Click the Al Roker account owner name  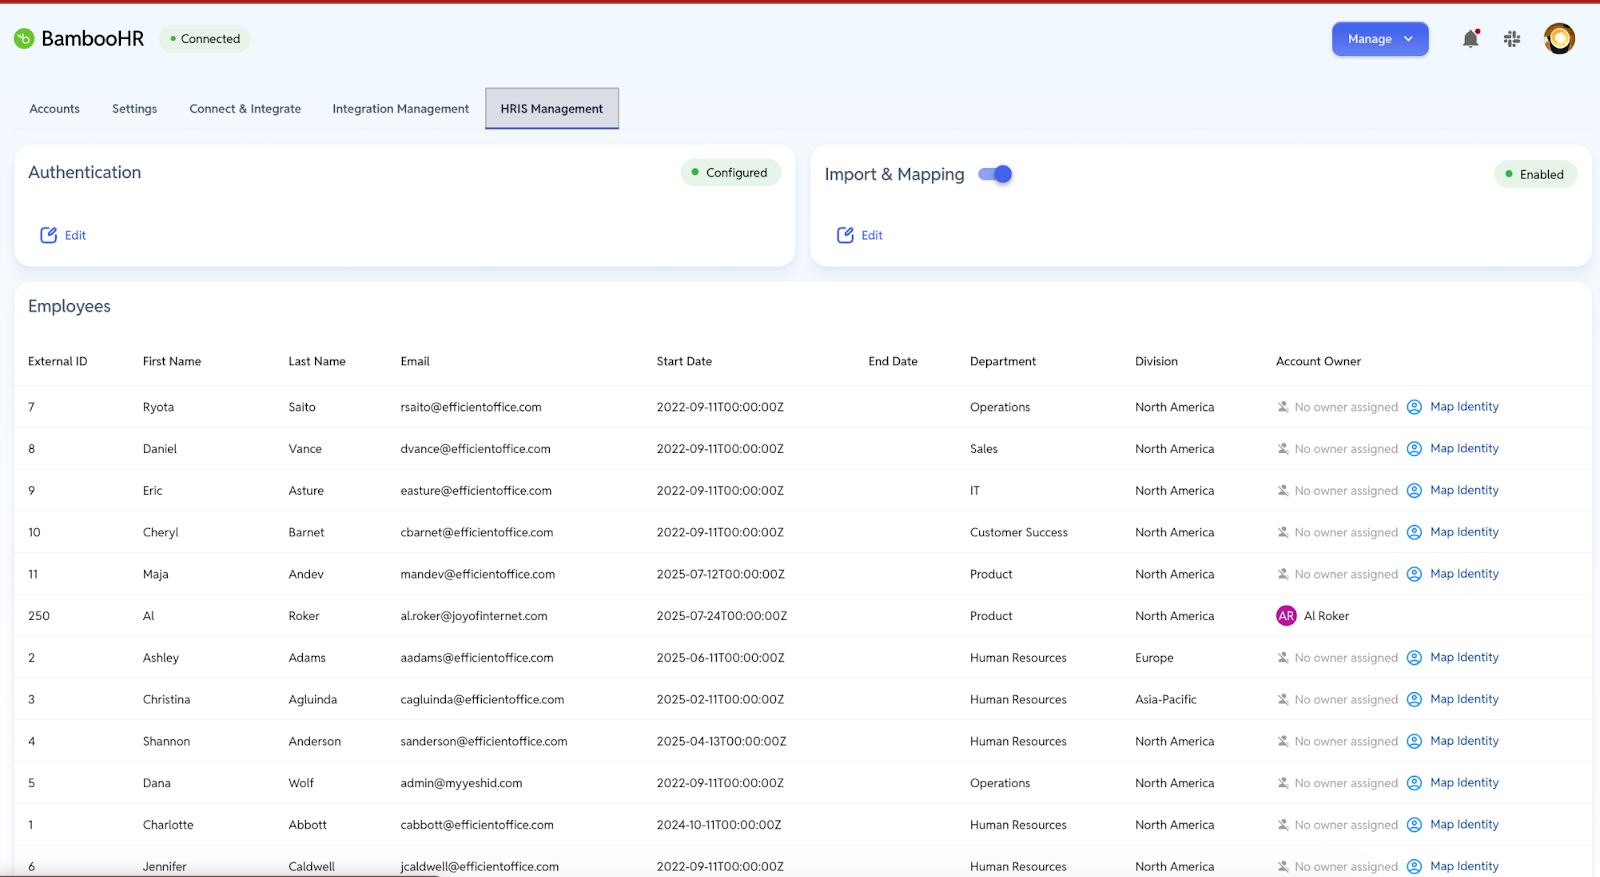[x=1326, y=616]
